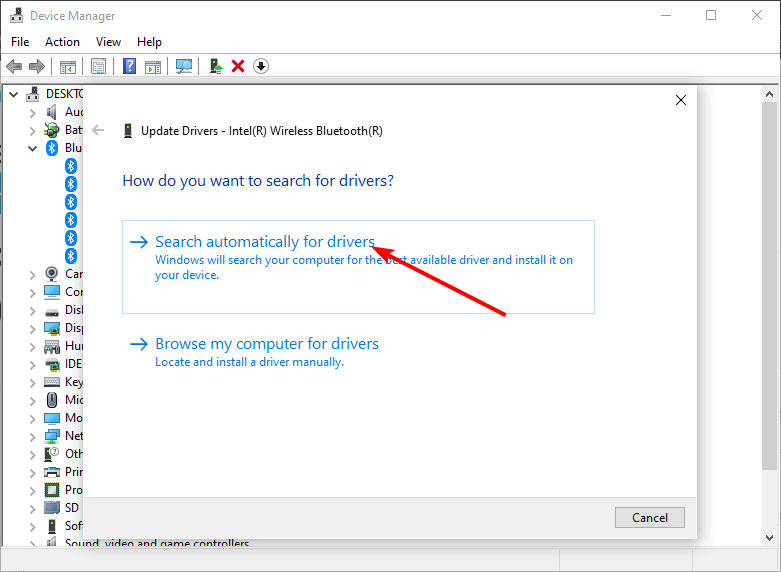Expand the Disk drives category chevron
This screenshot has height=572, width=781.
[x=33, y=310]
